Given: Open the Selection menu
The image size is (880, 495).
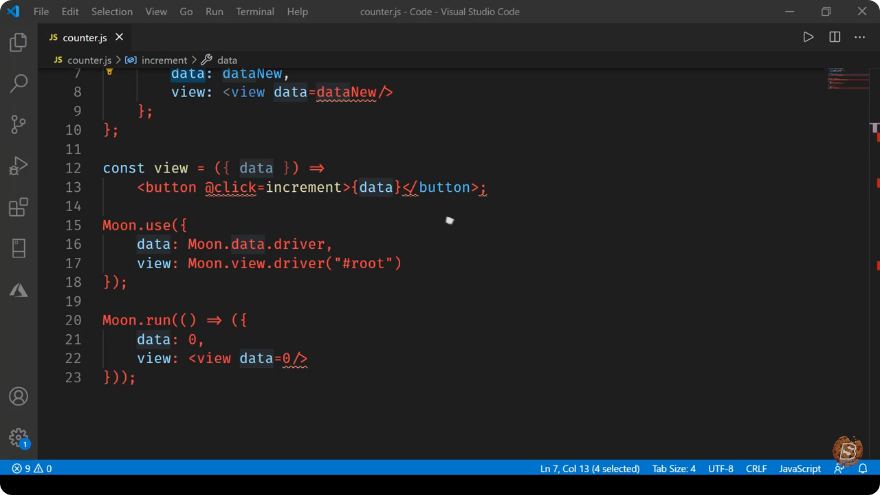Looking at the screenshot, I should tap(112, 11).
